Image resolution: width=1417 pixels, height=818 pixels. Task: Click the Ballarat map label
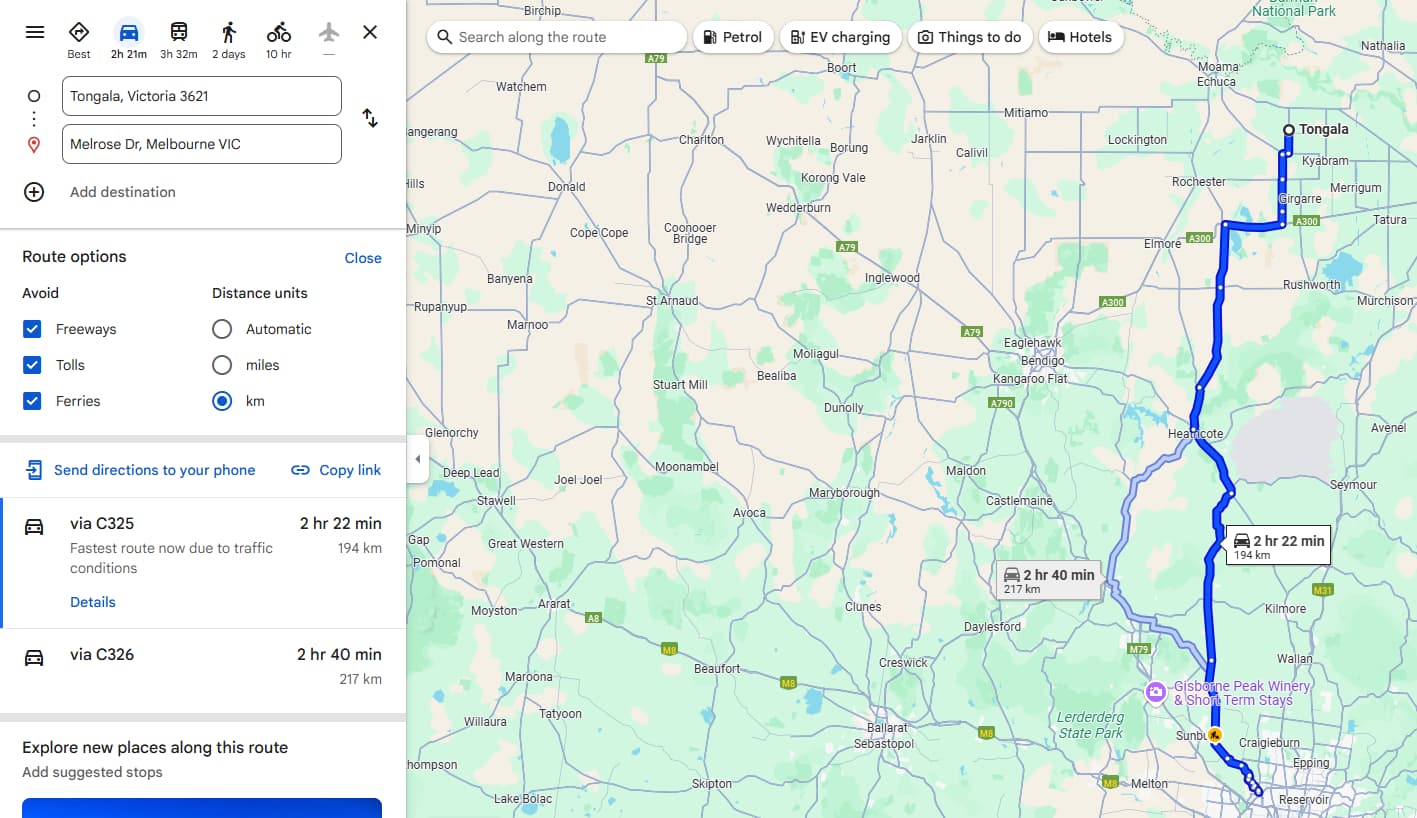tap(887, 728)
